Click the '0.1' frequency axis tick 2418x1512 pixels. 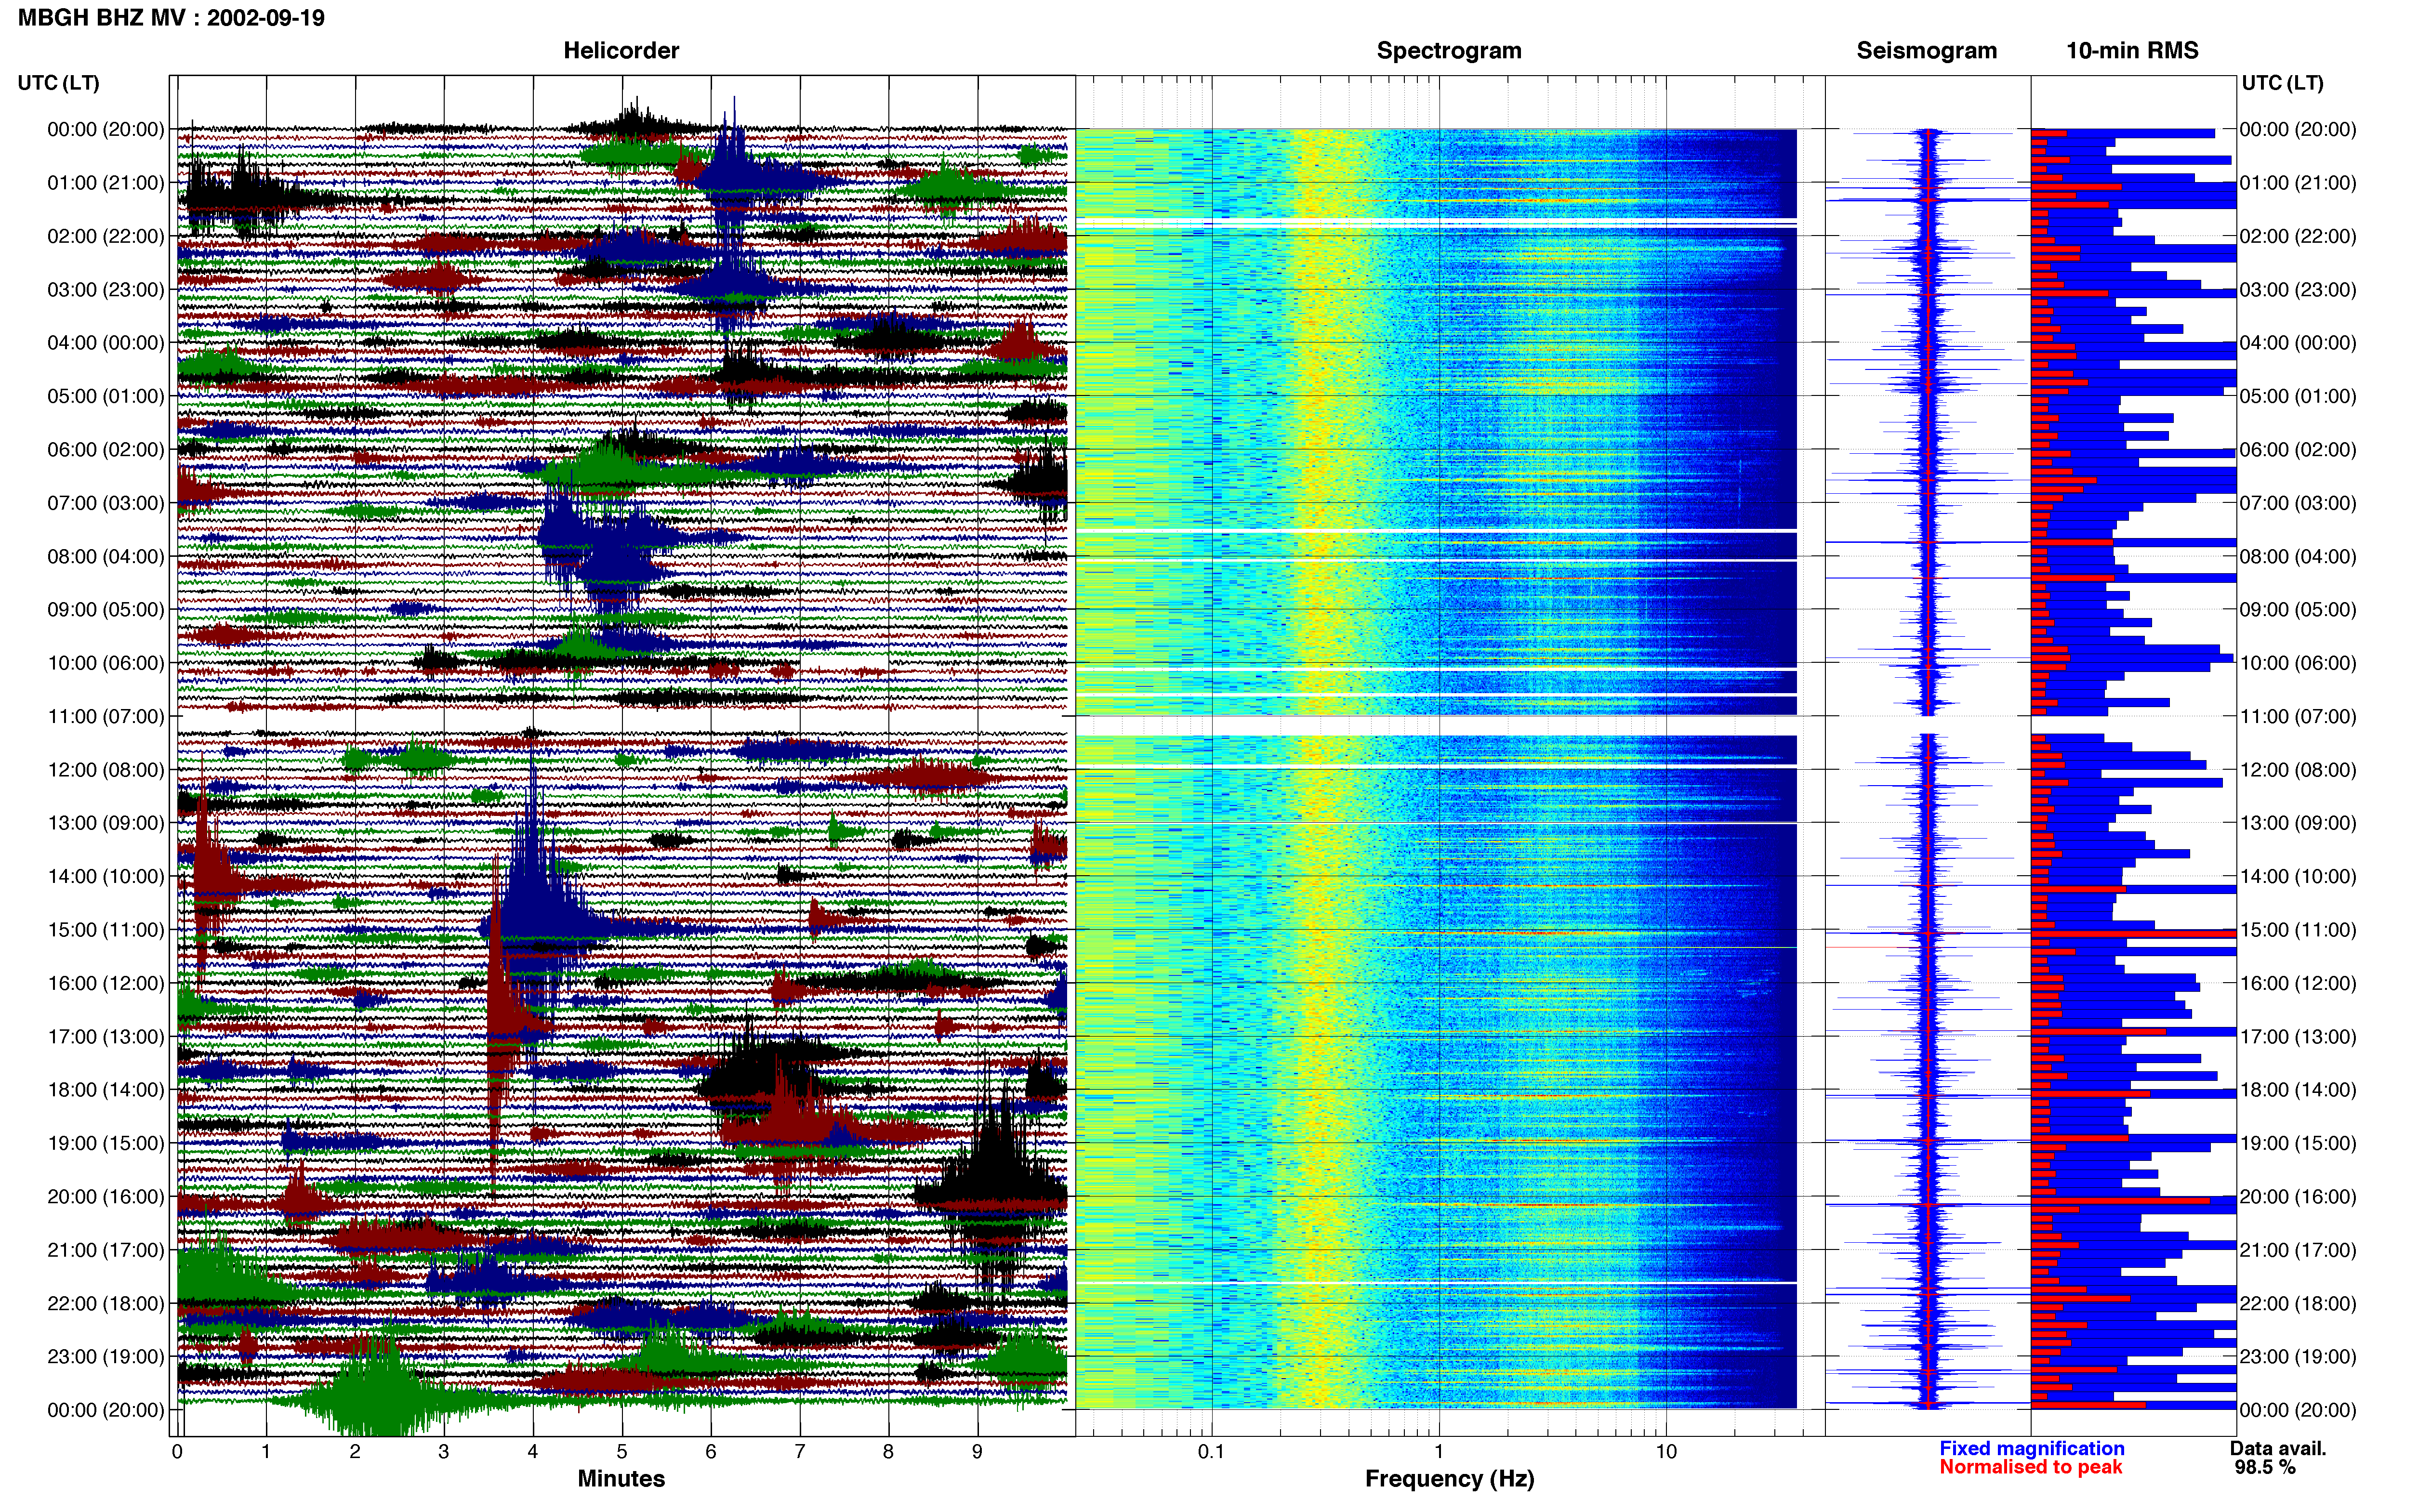coord(1211,1452)
